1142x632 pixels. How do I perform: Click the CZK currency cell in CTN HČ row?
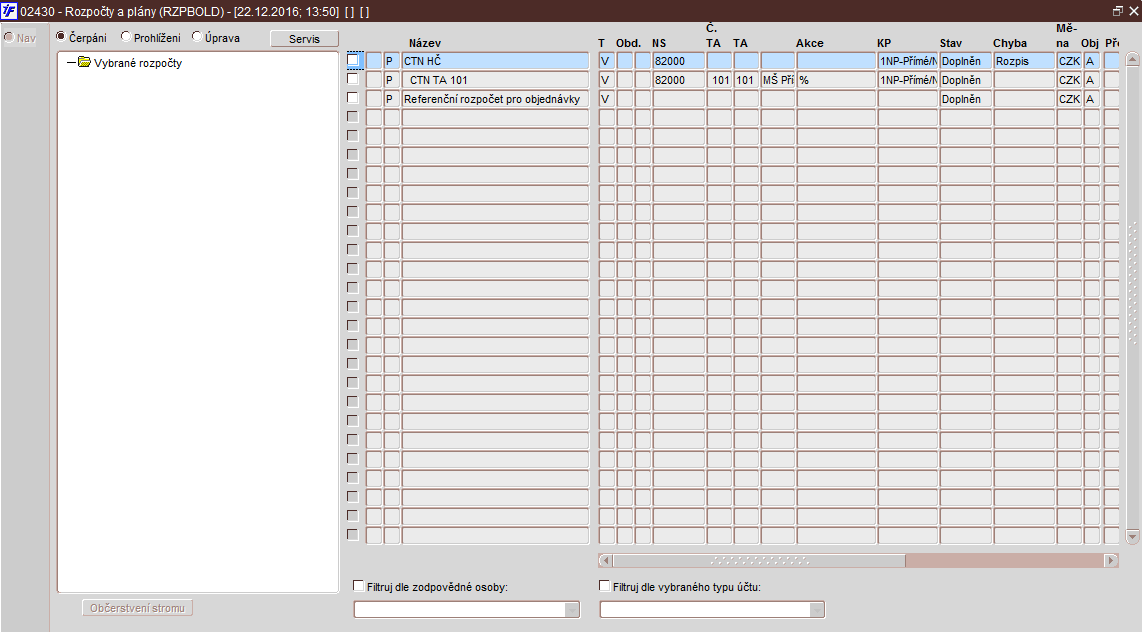pos(1069,61)
